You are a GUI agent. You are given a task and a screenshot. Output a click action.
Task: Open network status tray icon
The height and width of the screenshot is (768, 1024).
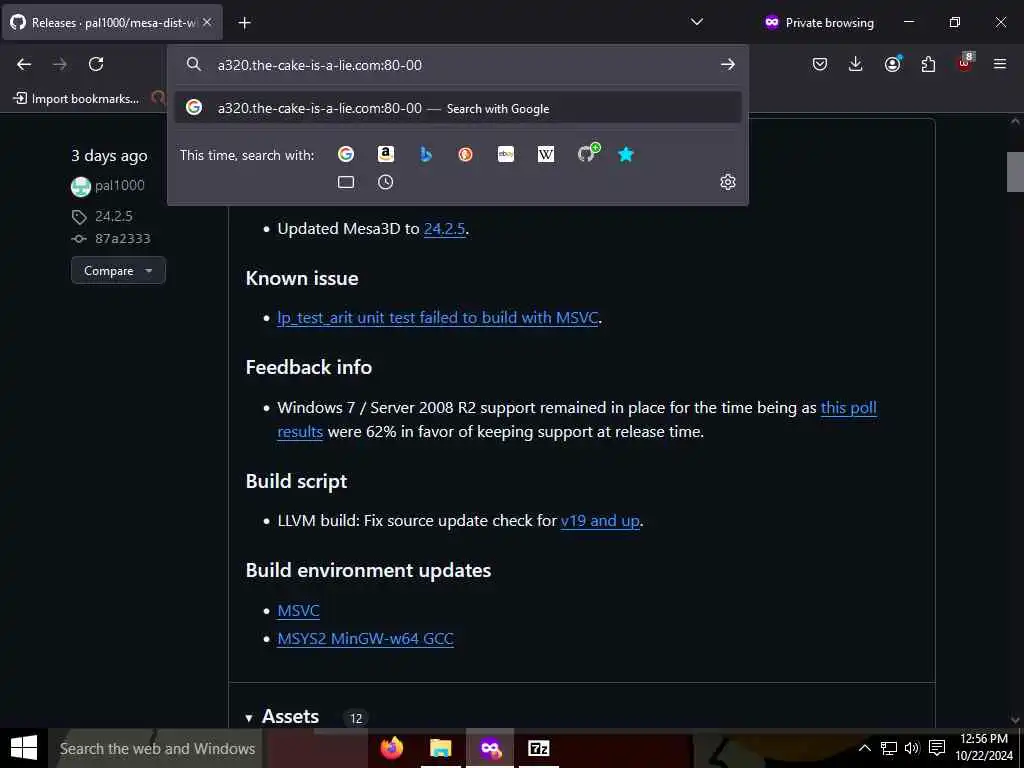point(888,748)
